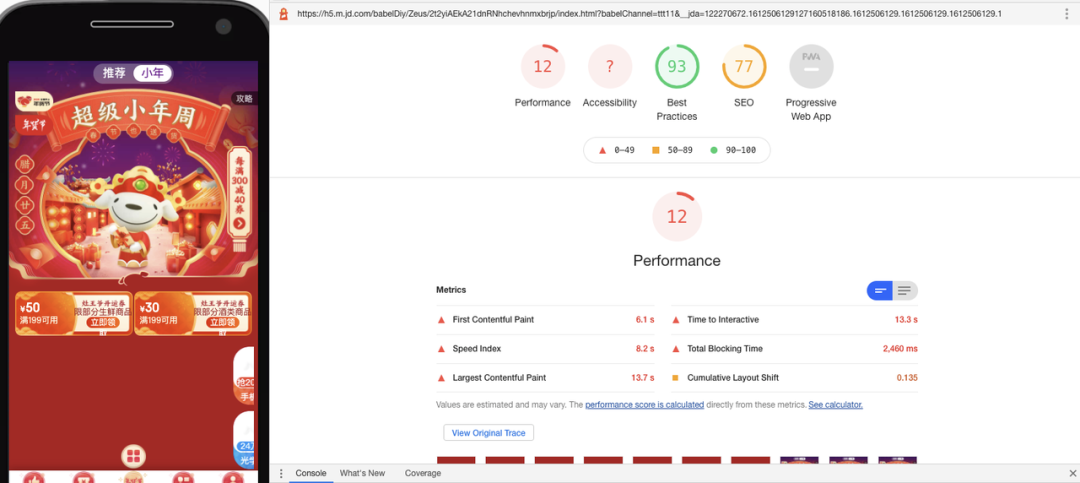This screenshot has height=483, width=1080.
Task: Select the 小年 tab on the phone page
Action: [153, 73]
